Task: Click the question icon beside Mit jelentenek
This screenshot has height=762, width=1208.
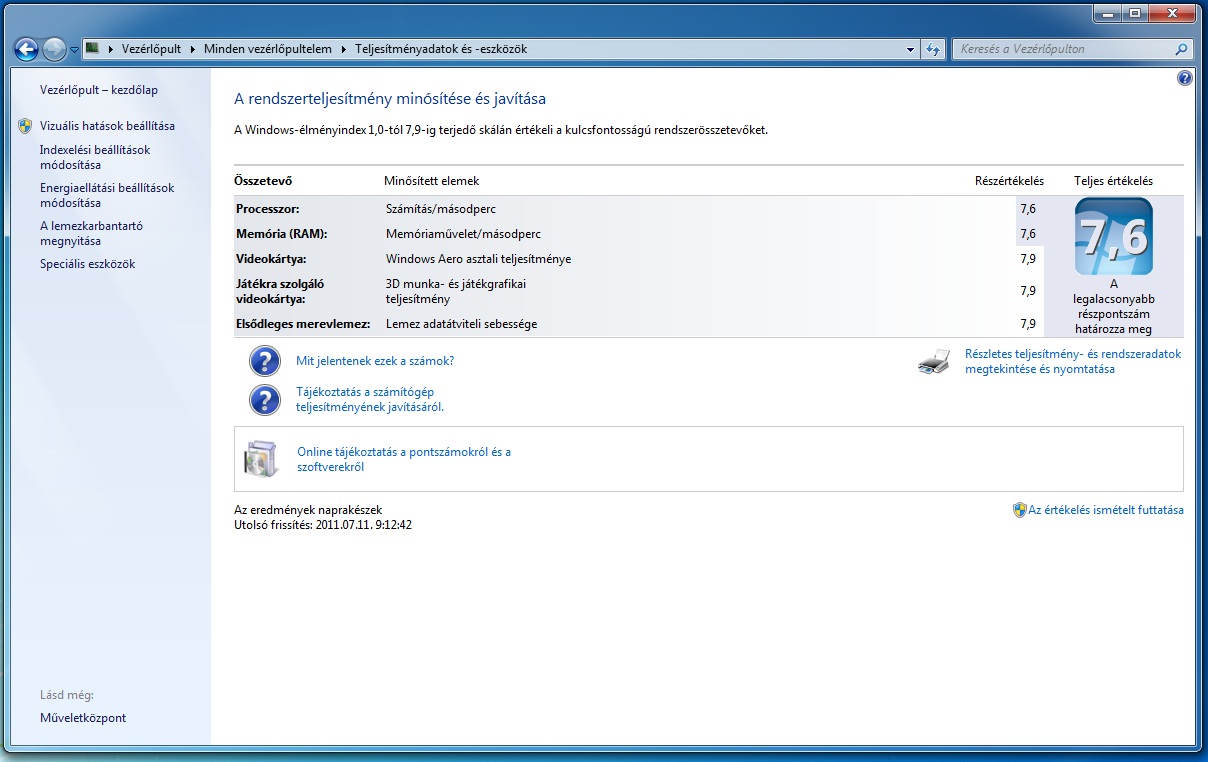Action: coord(264,361)
